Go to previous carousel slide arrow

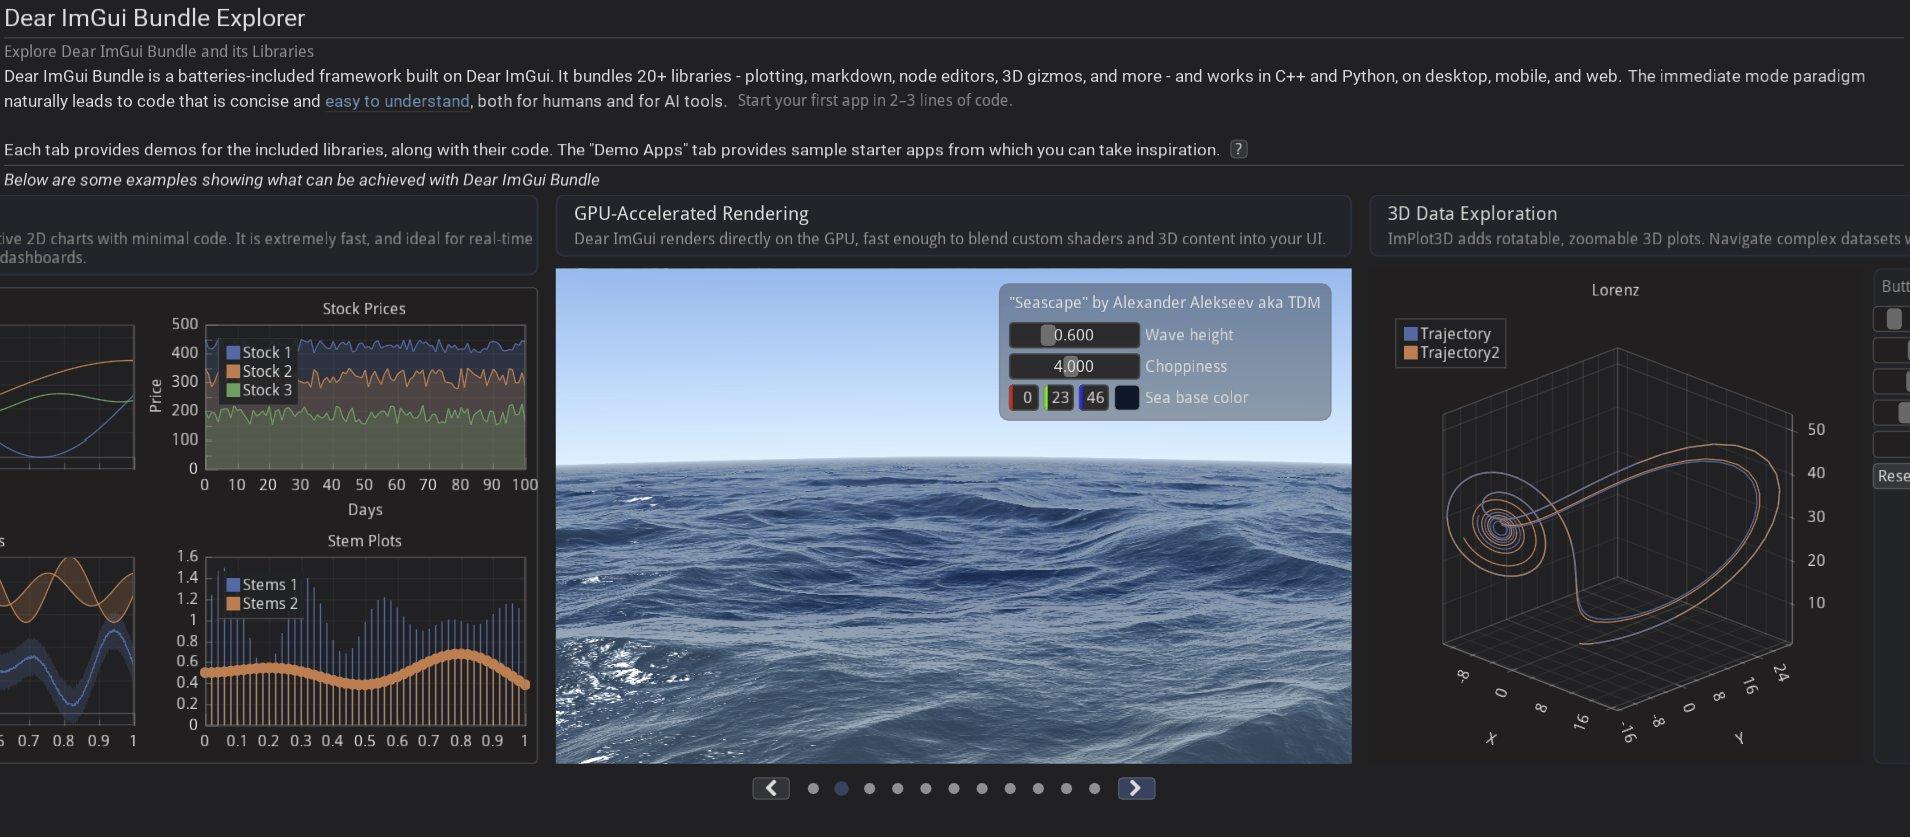(x=771, y=788)
